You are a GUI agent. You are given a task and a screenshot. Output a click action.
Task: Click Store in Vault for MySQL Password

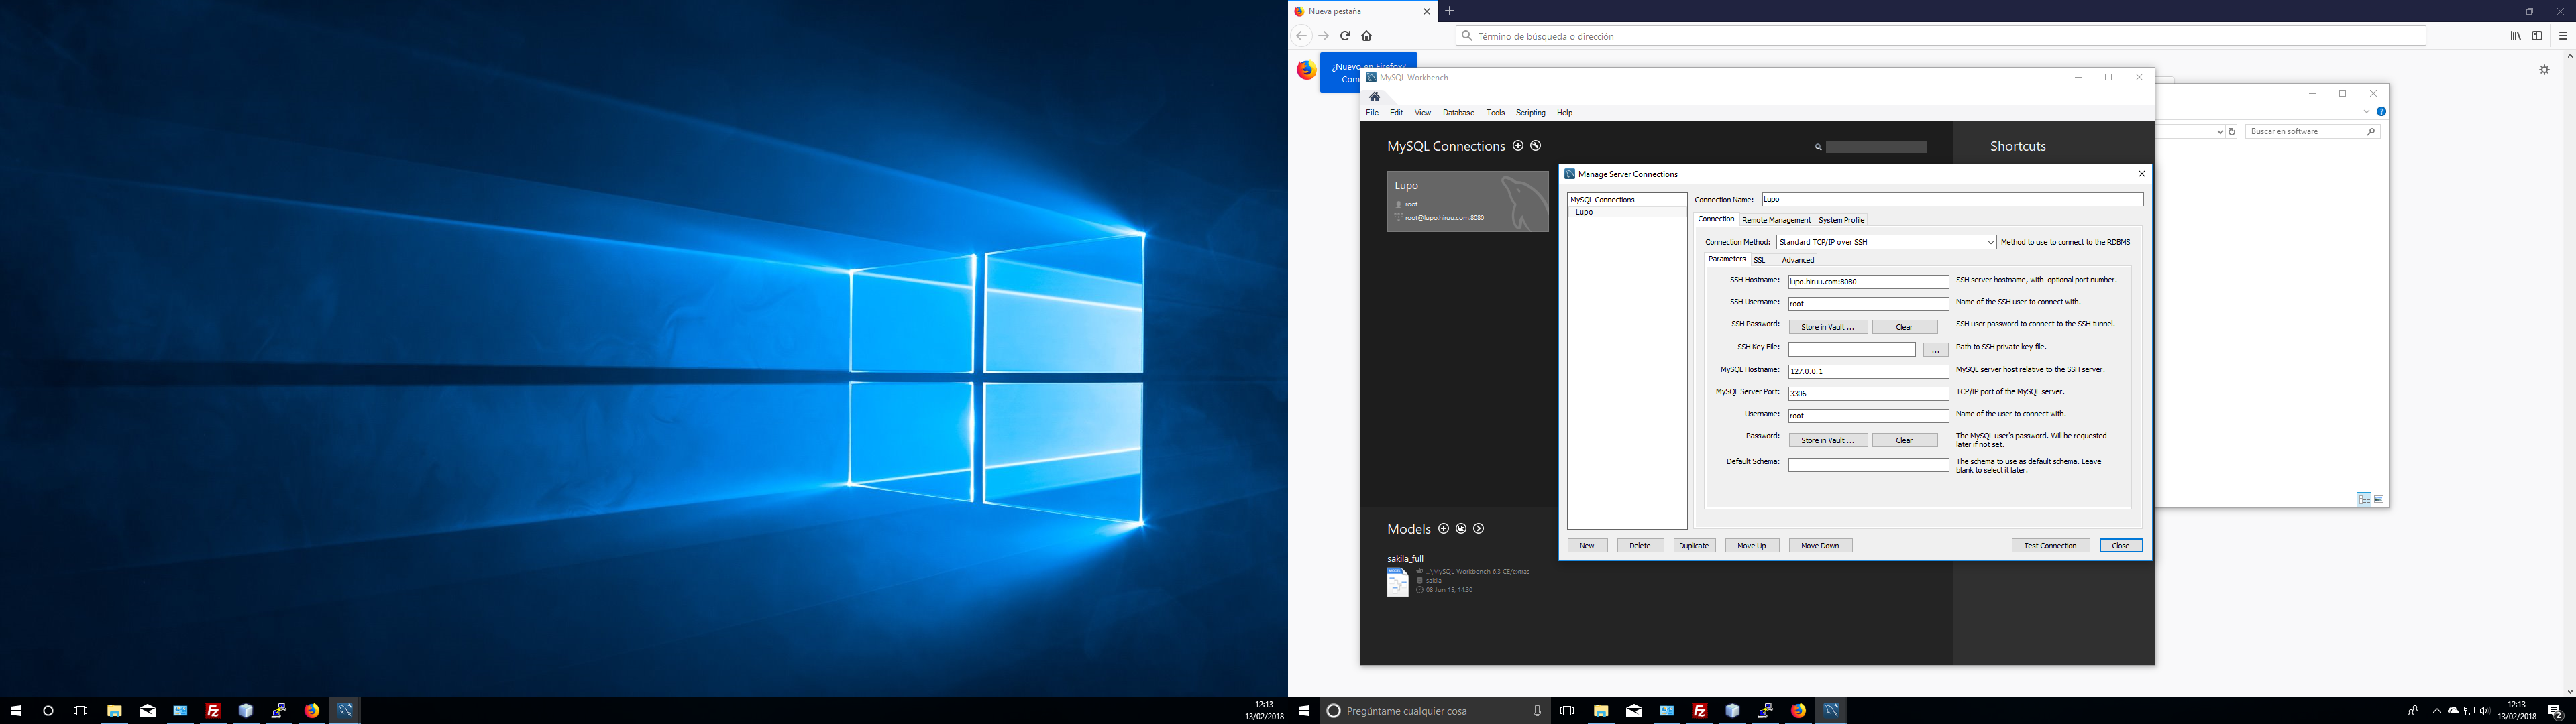[1828, 440]
